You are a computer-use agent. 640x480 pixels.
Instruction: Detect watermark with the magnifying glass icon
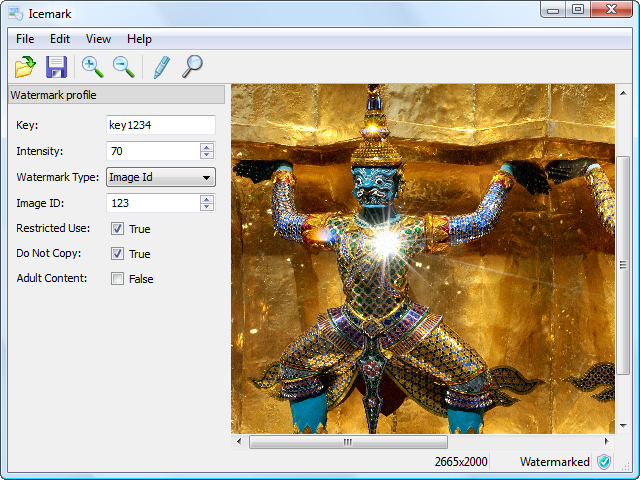[192, 67]
